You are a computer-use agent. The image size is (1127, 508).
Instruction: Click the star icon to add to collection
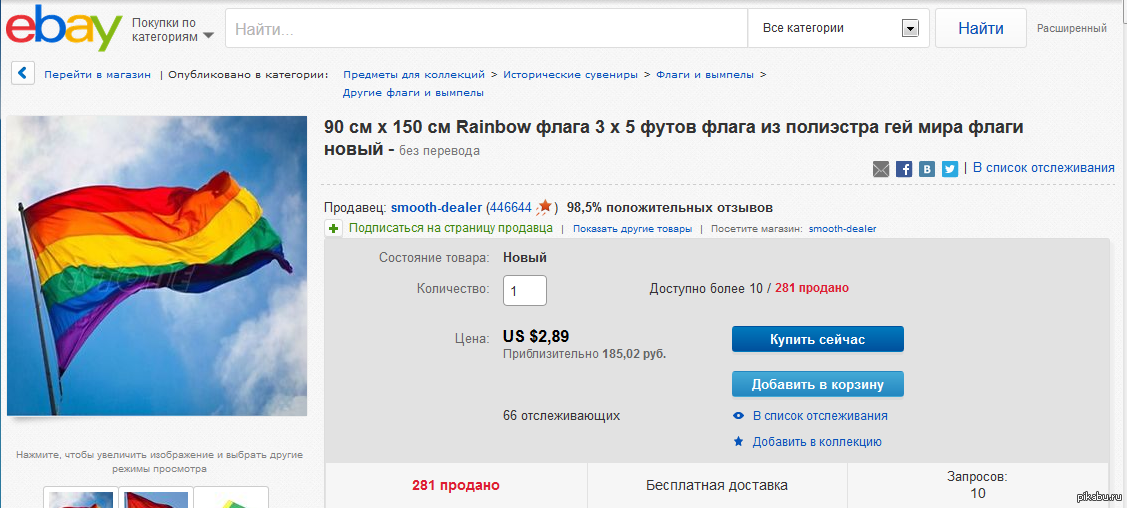coord(738,441)
